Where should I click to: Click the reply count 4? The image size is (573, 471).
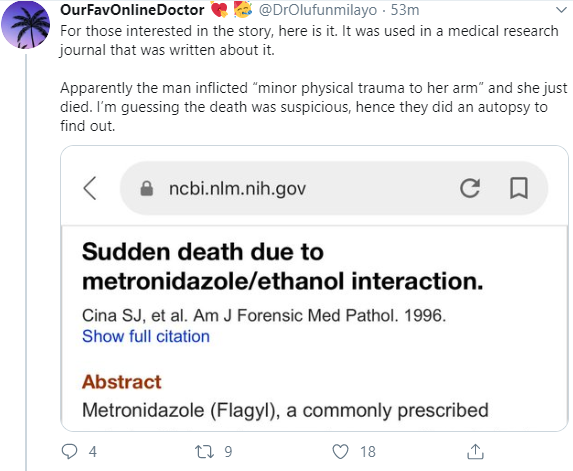[x=93, y=452]
